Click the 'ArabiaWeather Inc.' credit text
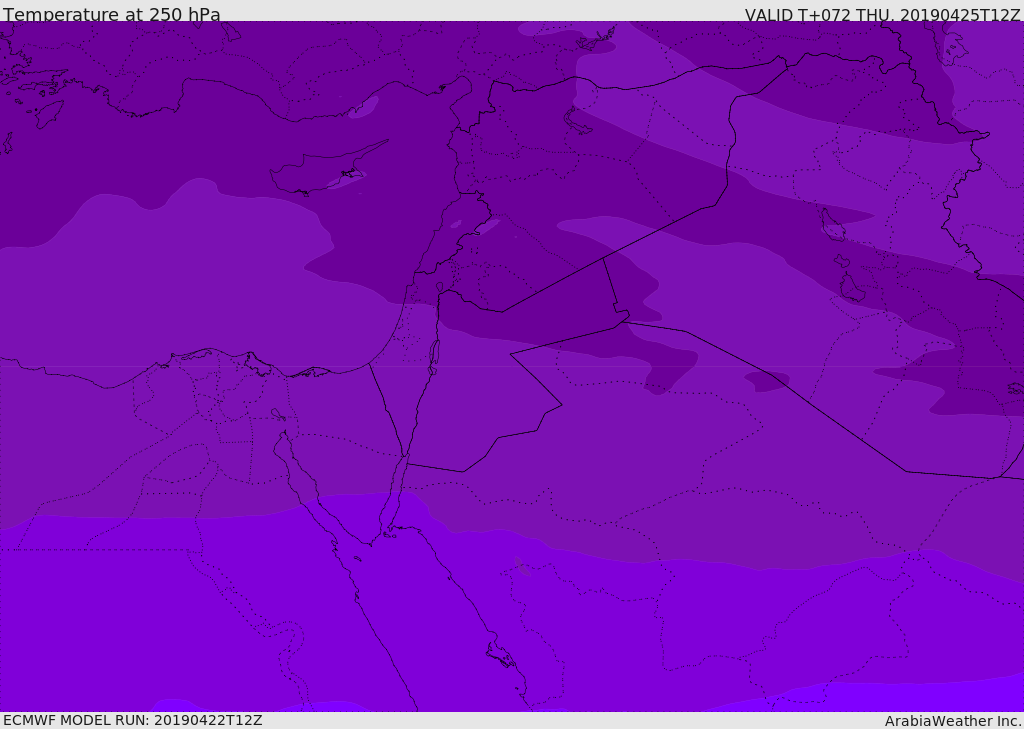The height and width of the screenshot is (729, 1024). point(953,721)
